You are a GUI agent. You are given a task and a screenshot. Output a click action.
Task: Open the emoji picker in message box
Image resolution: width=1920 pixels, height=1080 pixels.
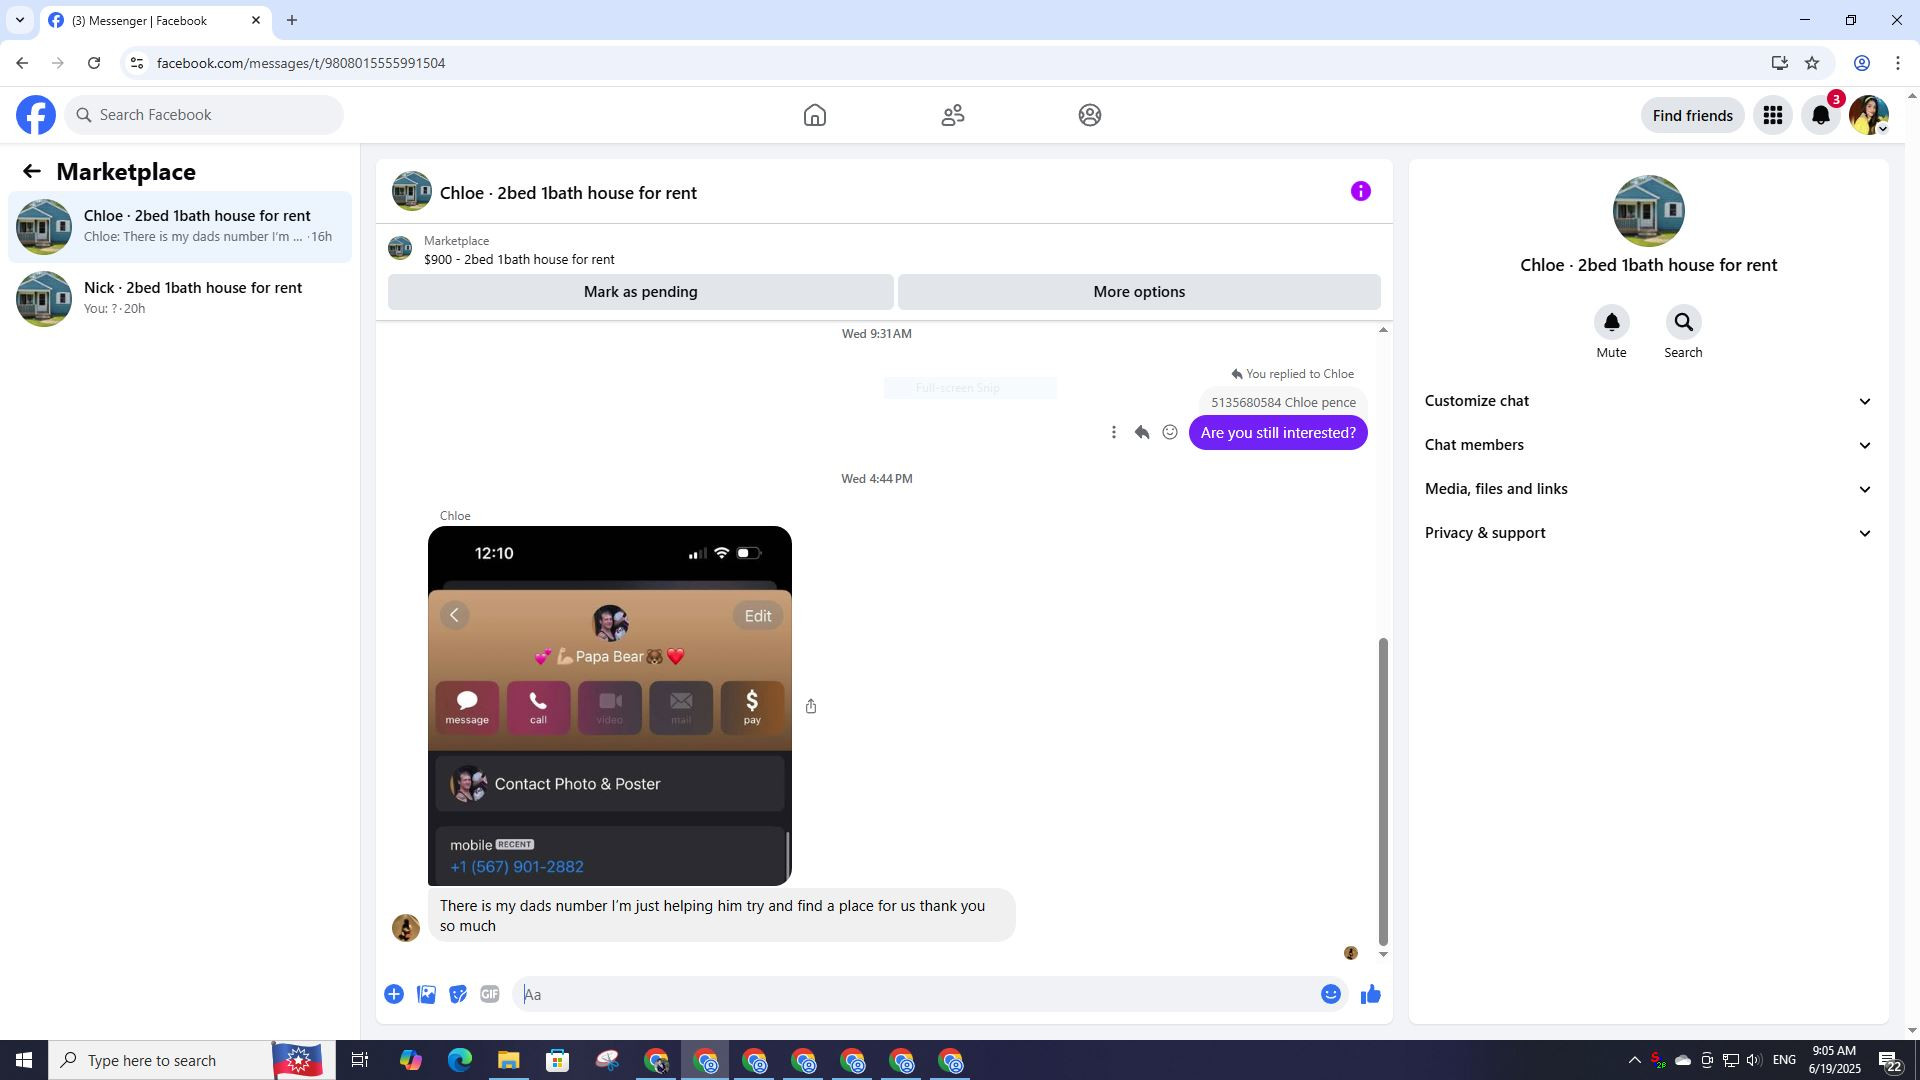[1330, 994]
